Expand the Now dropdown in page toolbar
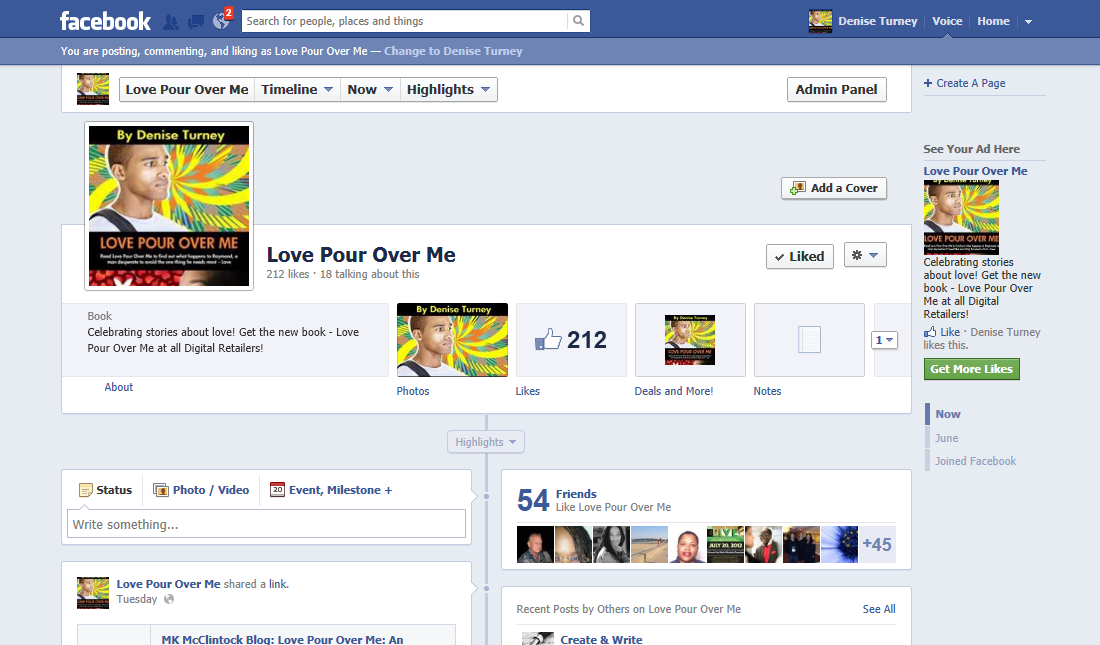This screenshot has height=645, width=1100. point(370,89)
